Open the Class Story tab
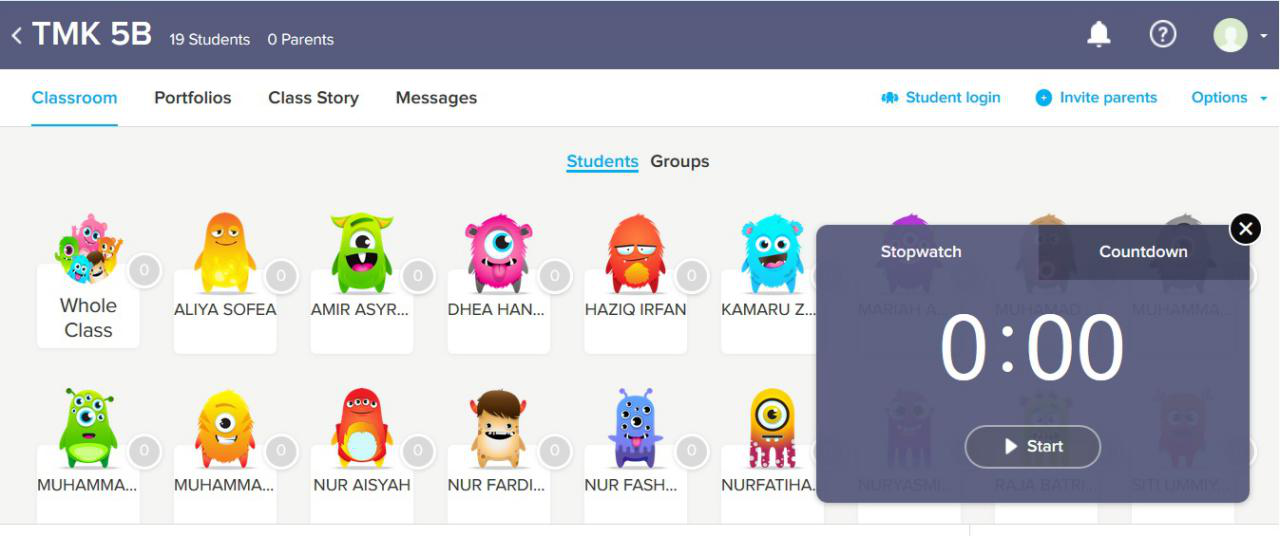Image resolution: width=1280 pixels, height=536 pixels. point(313,98)
